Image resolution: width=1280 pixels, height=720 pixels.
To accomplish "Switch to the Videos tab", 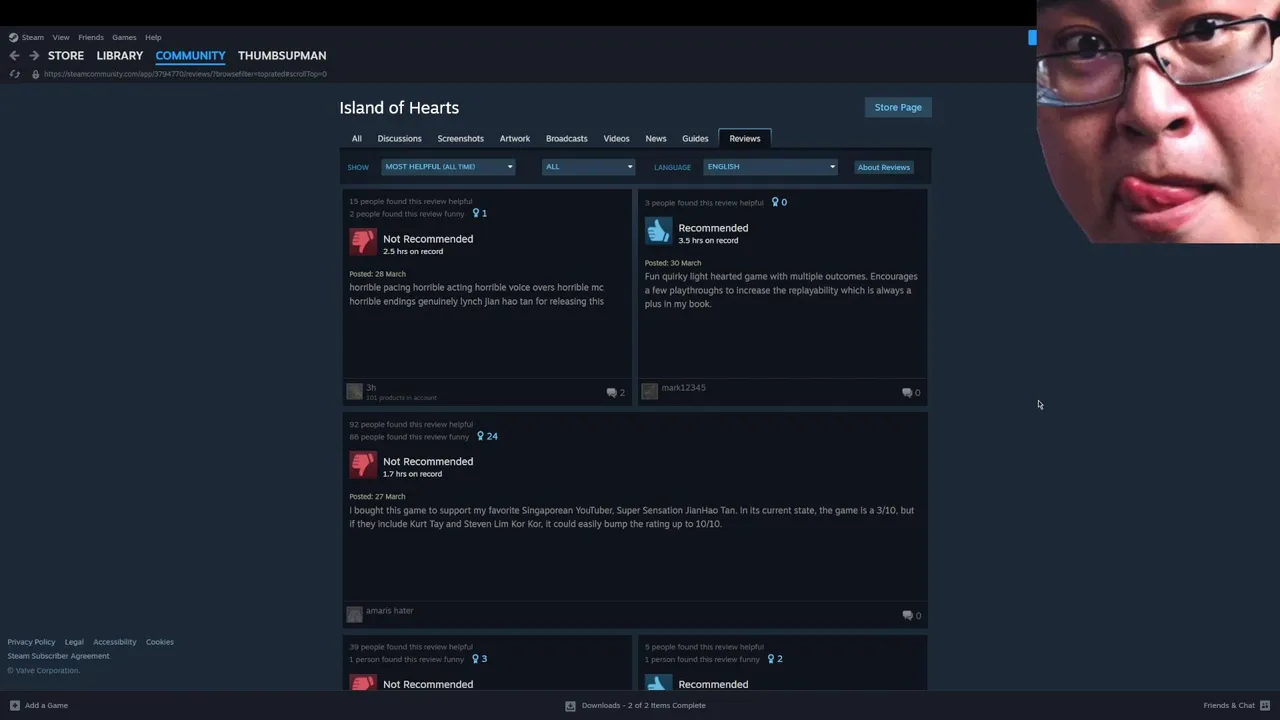I will (616, 138).
